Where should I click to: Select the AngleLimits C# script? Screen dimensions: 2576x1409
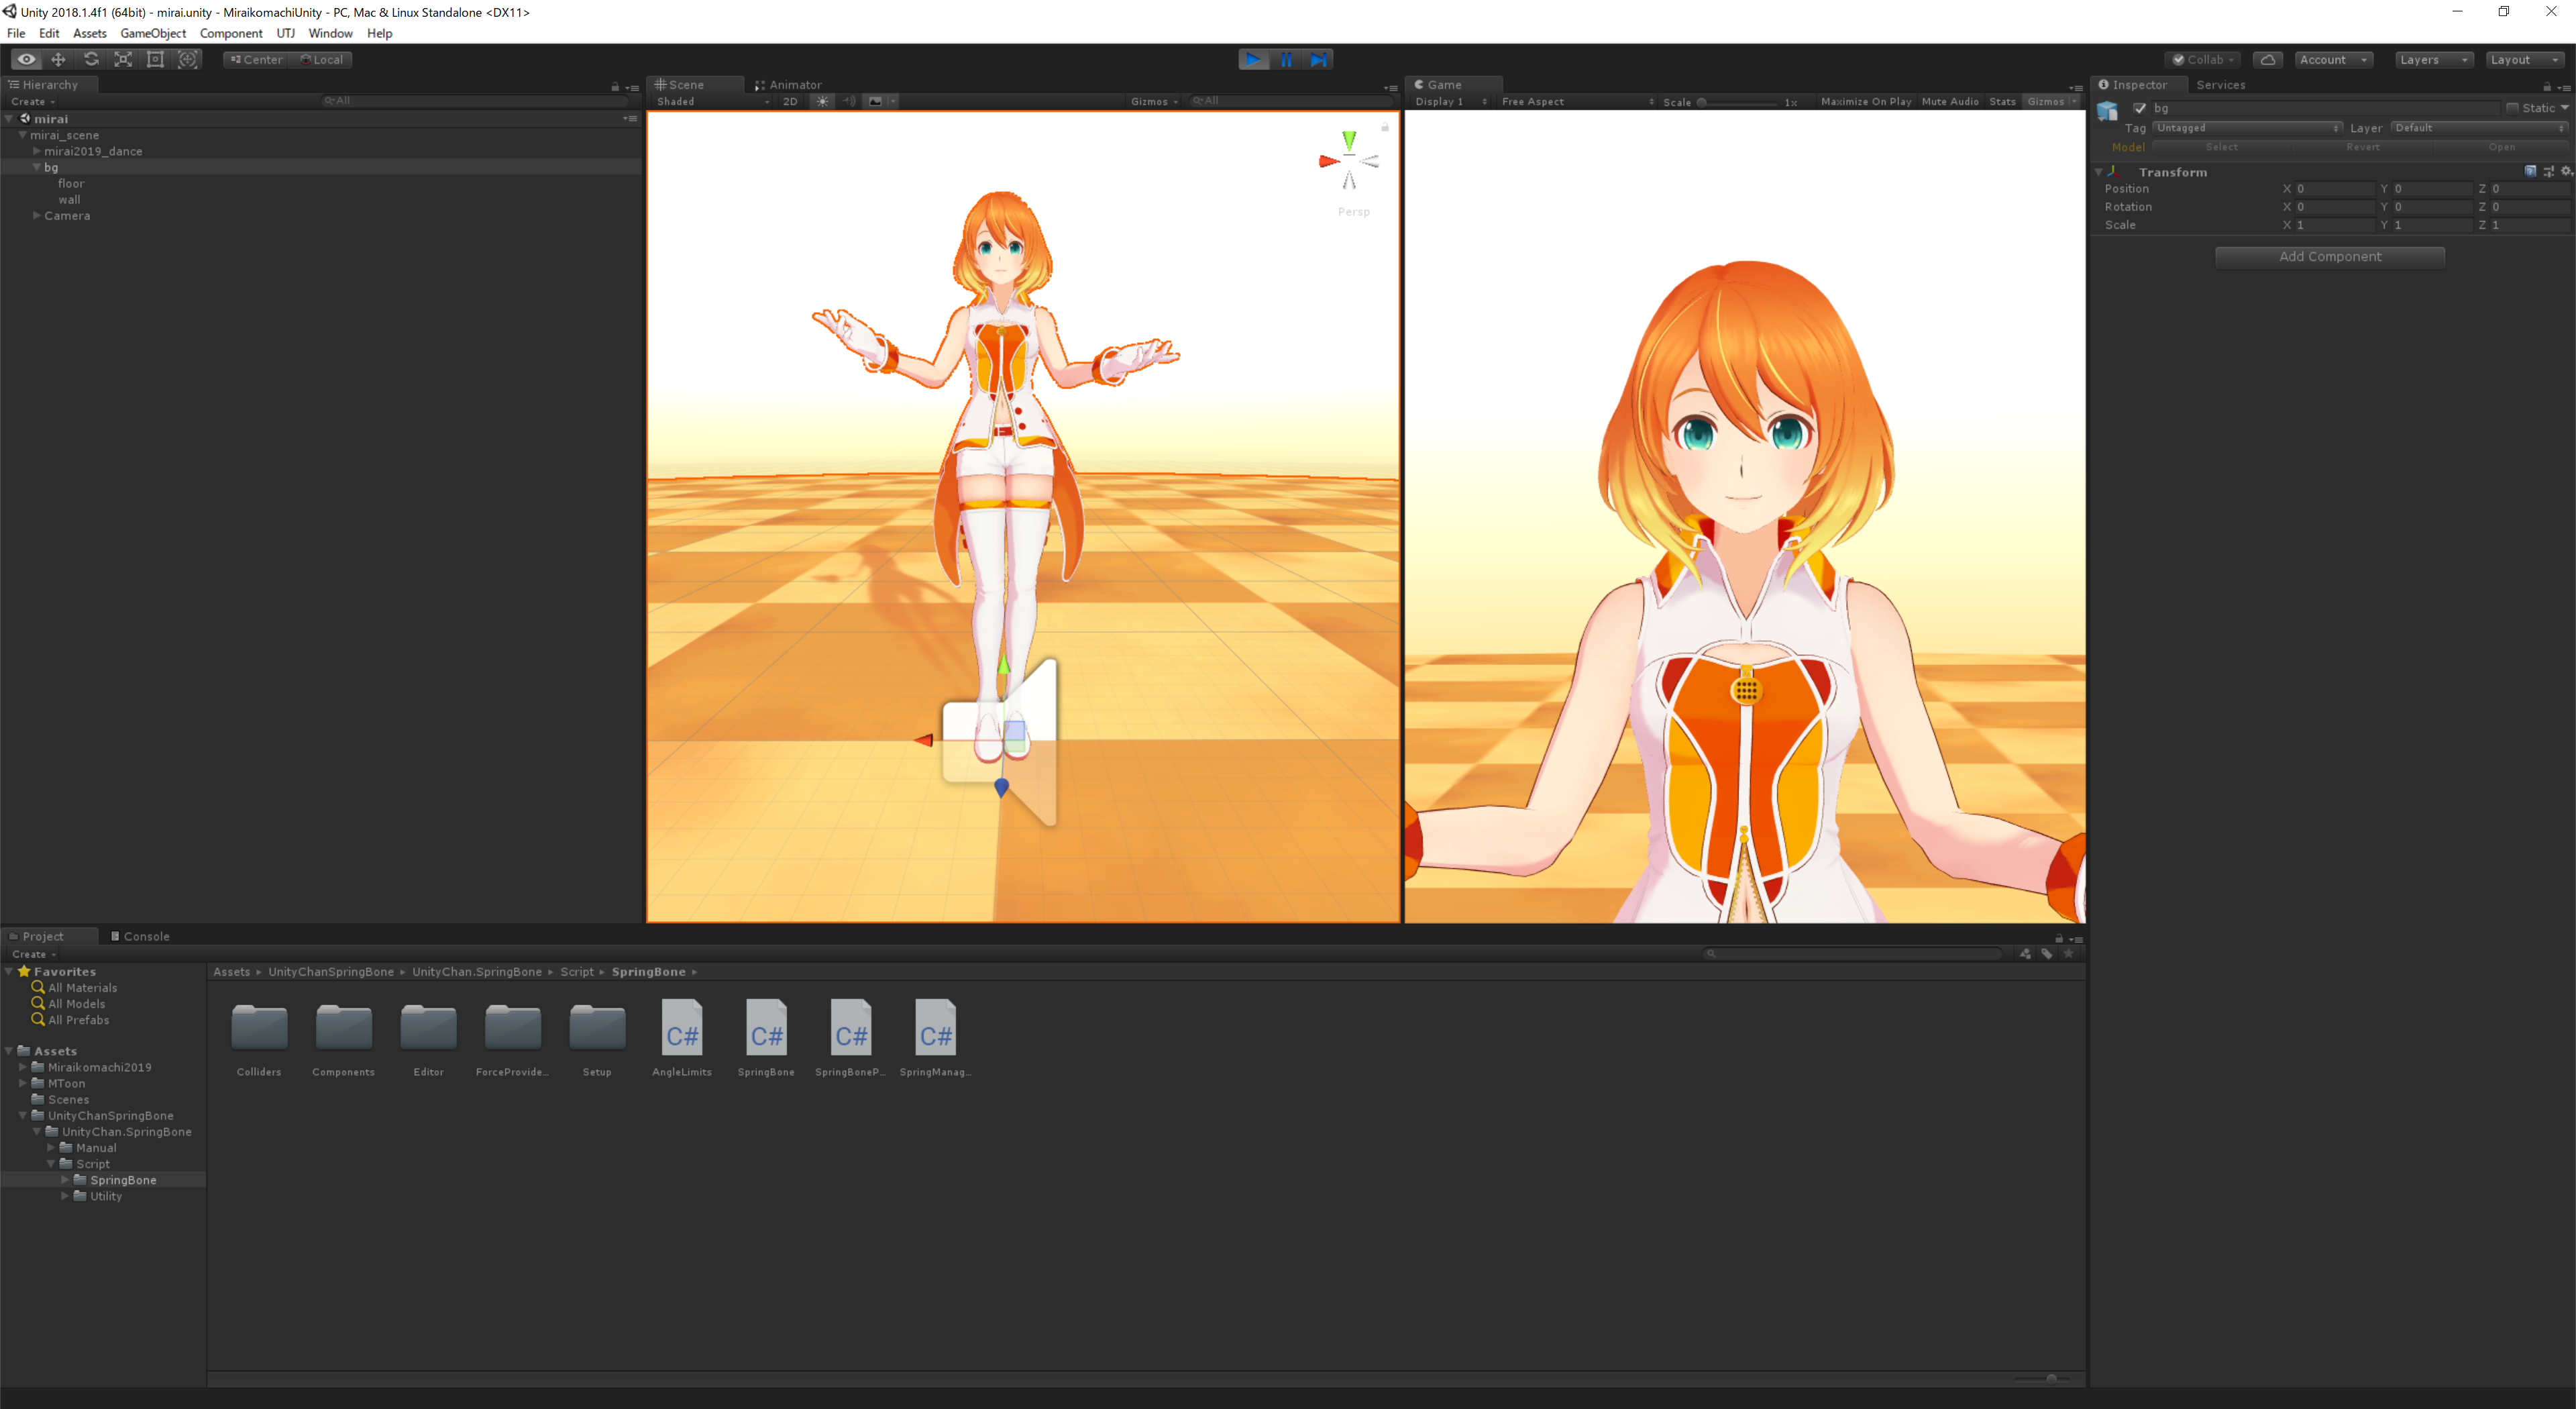pyautogui.click(x=682, y=1037)
